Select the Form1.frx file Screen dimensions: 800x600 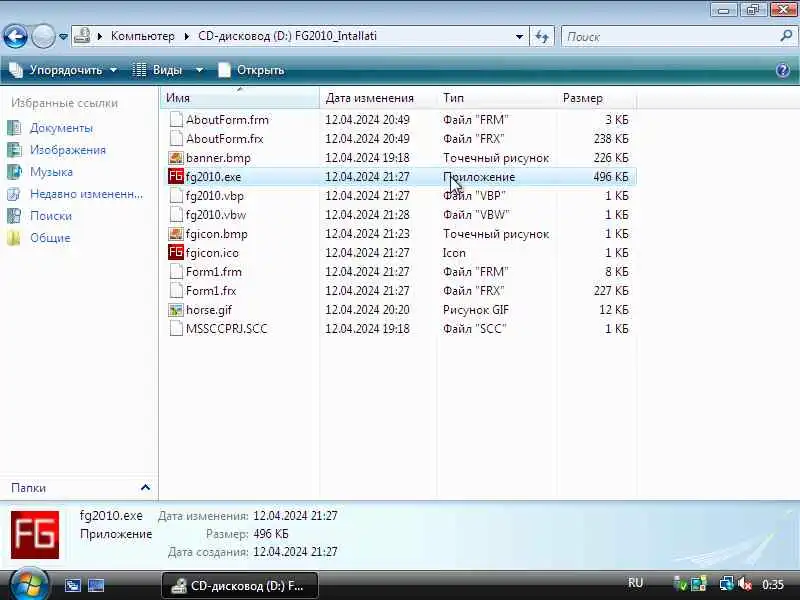click(x=211, y=291)
